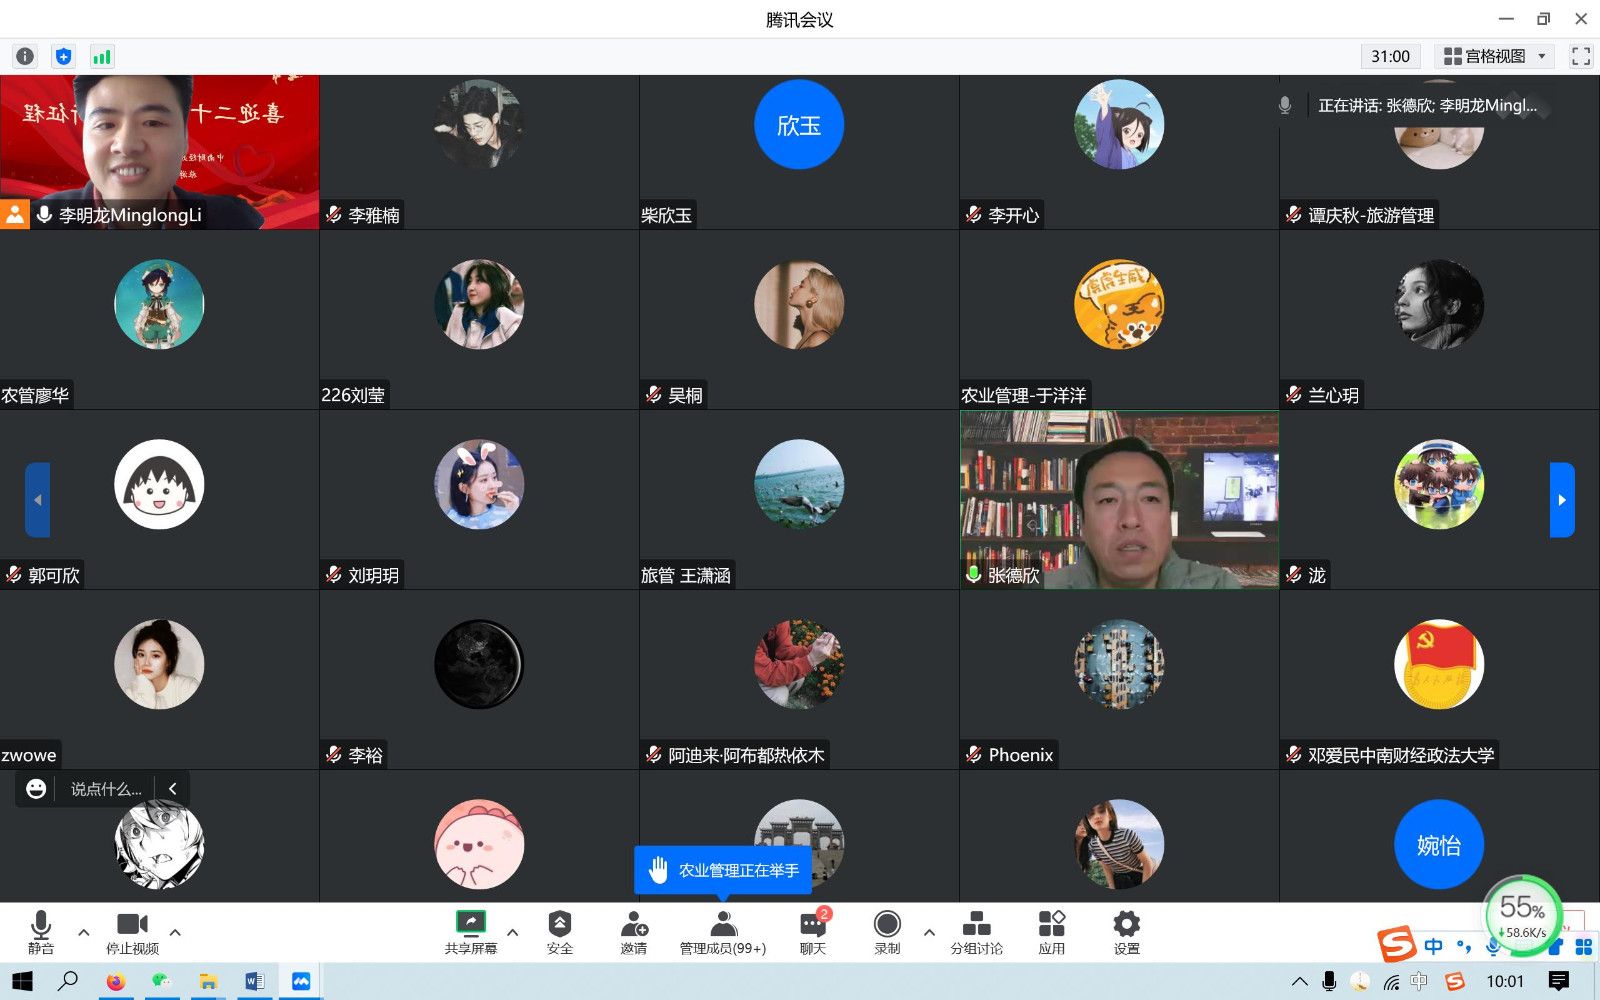This screenshot has height=1000, width=1600.
Task: Click the 55% network speed widget
Action: pyautogui.click(x=1523, y=914)
